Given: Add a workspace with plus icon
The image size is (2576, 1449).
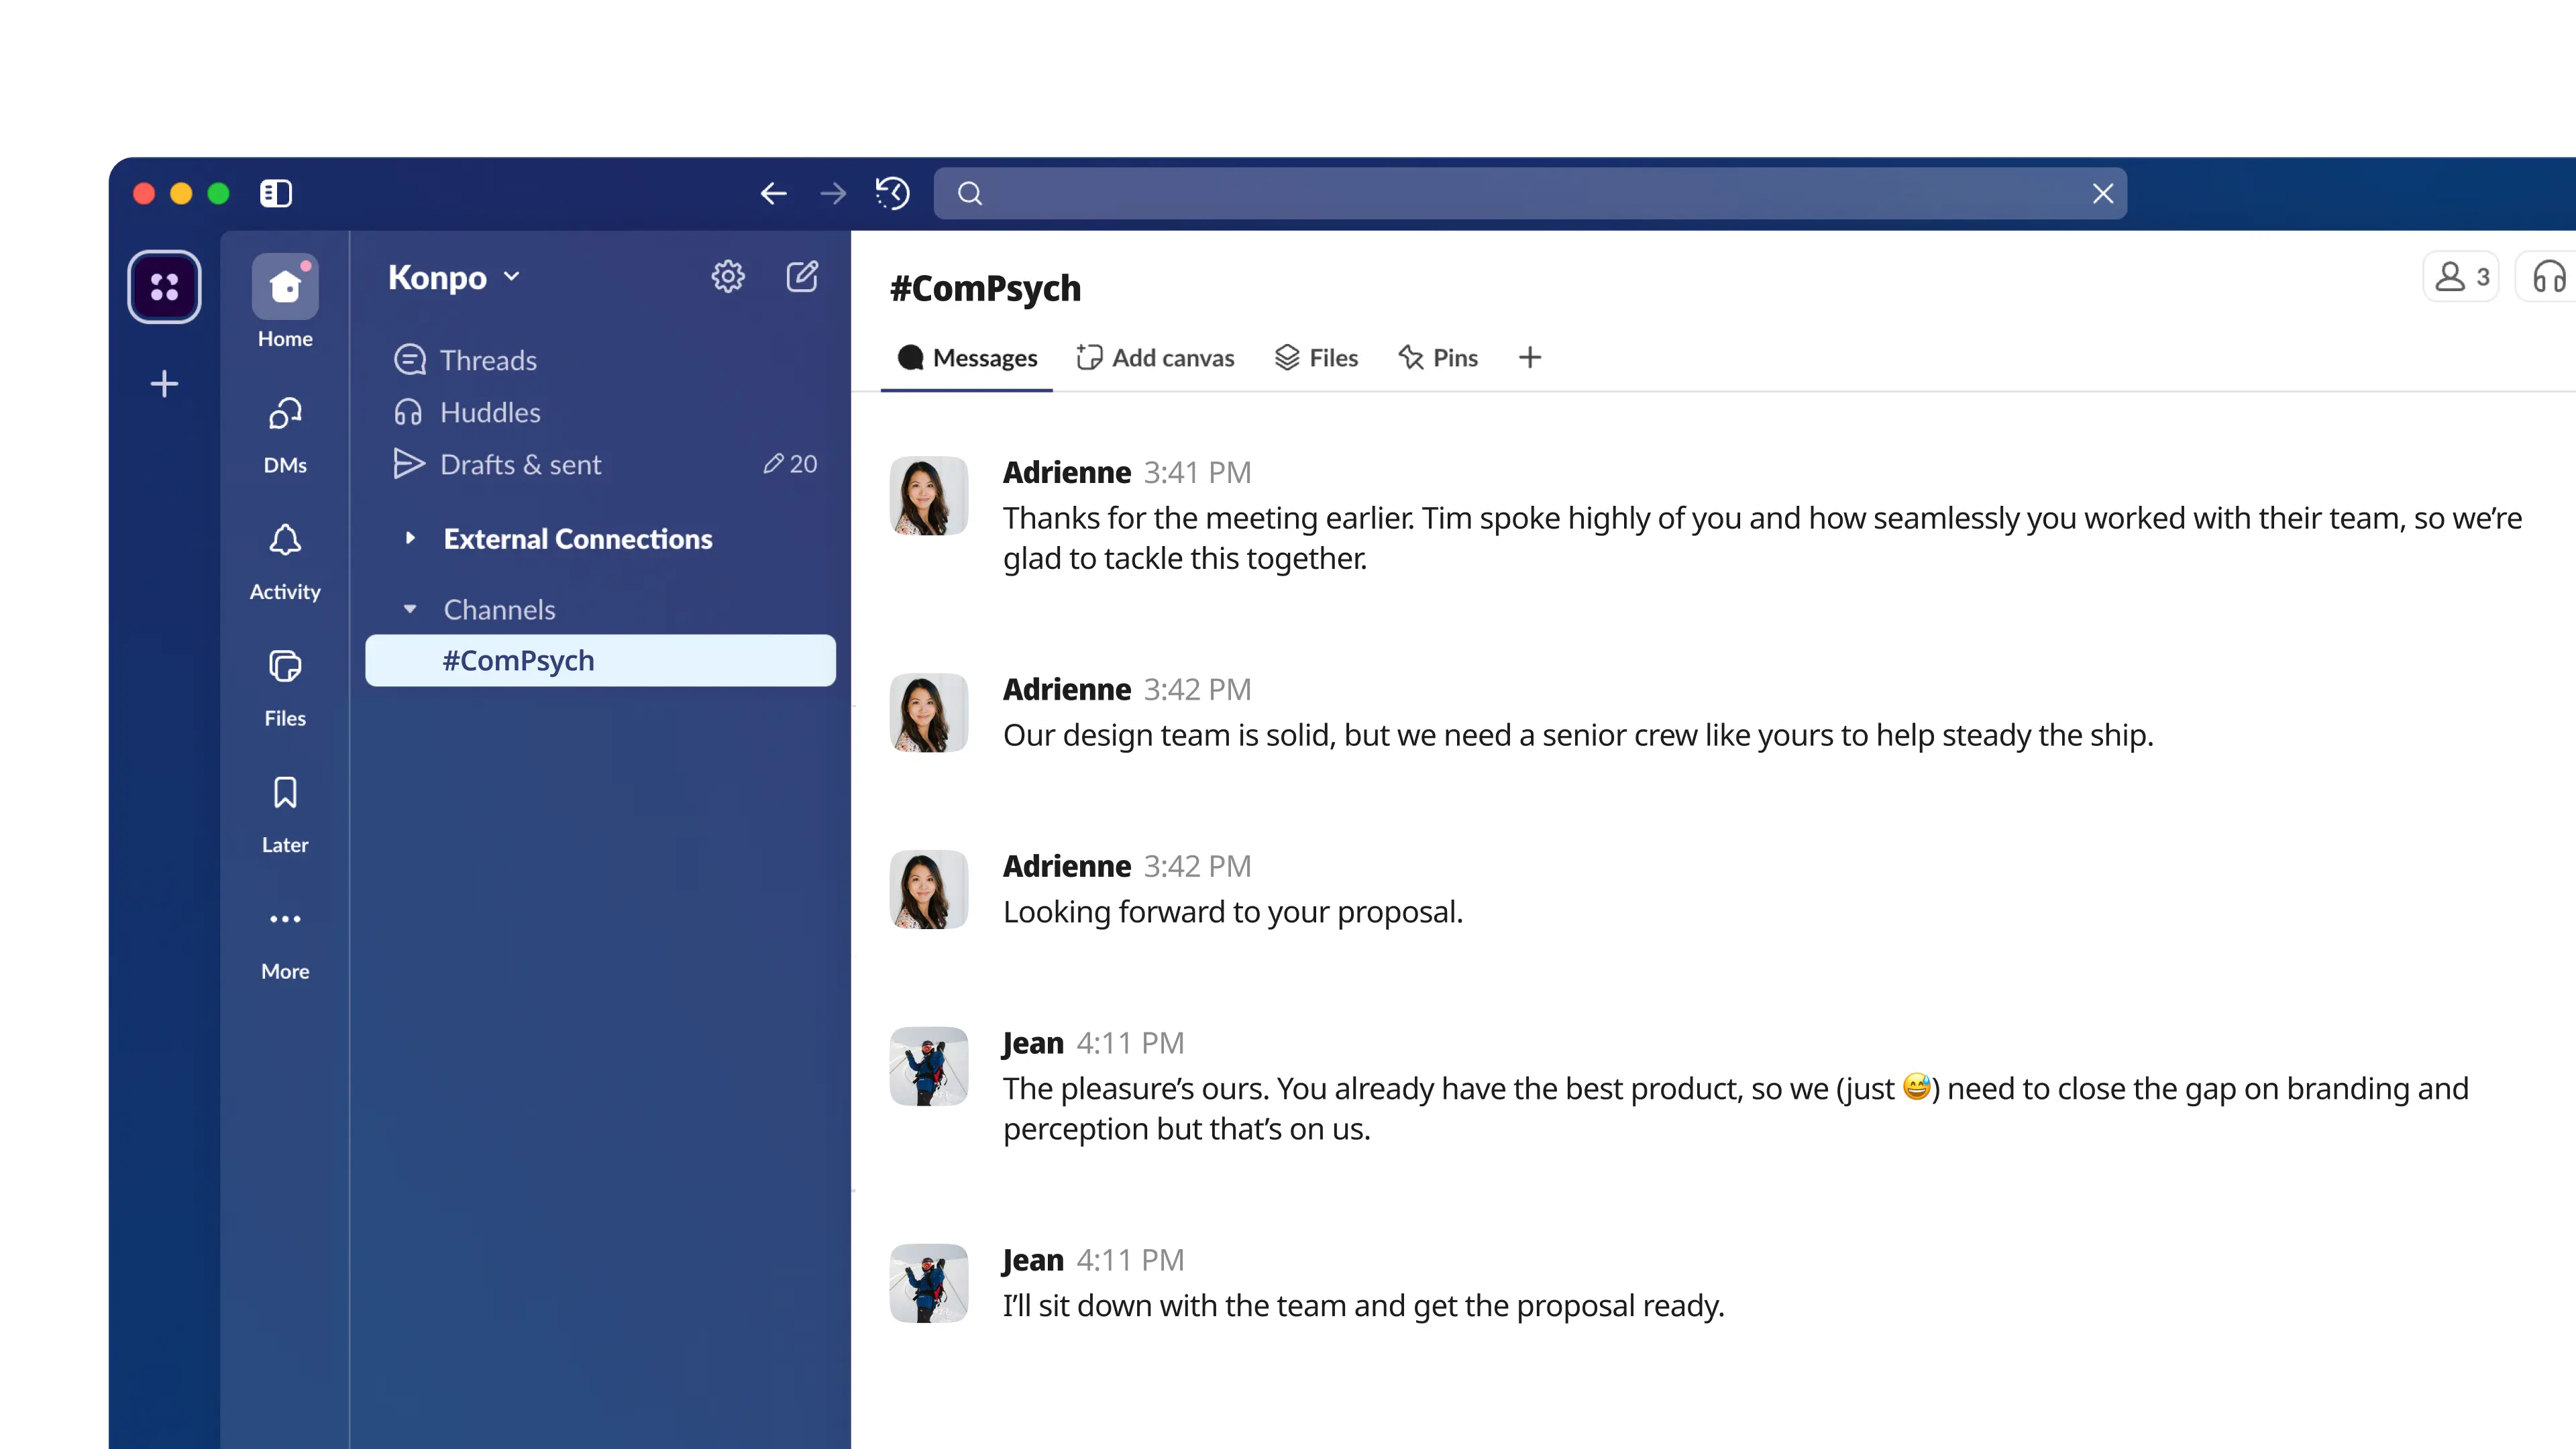Looking at the screenshot, I should 164,384.
